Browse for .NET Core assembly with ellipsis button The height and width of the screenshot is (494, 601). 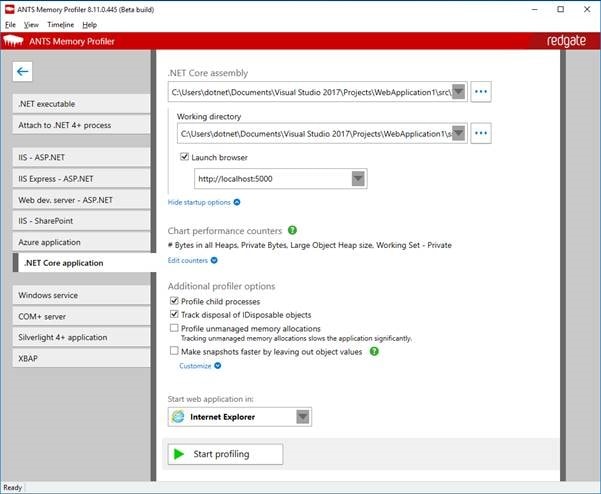pyautogui.click(x=481, y=92)
